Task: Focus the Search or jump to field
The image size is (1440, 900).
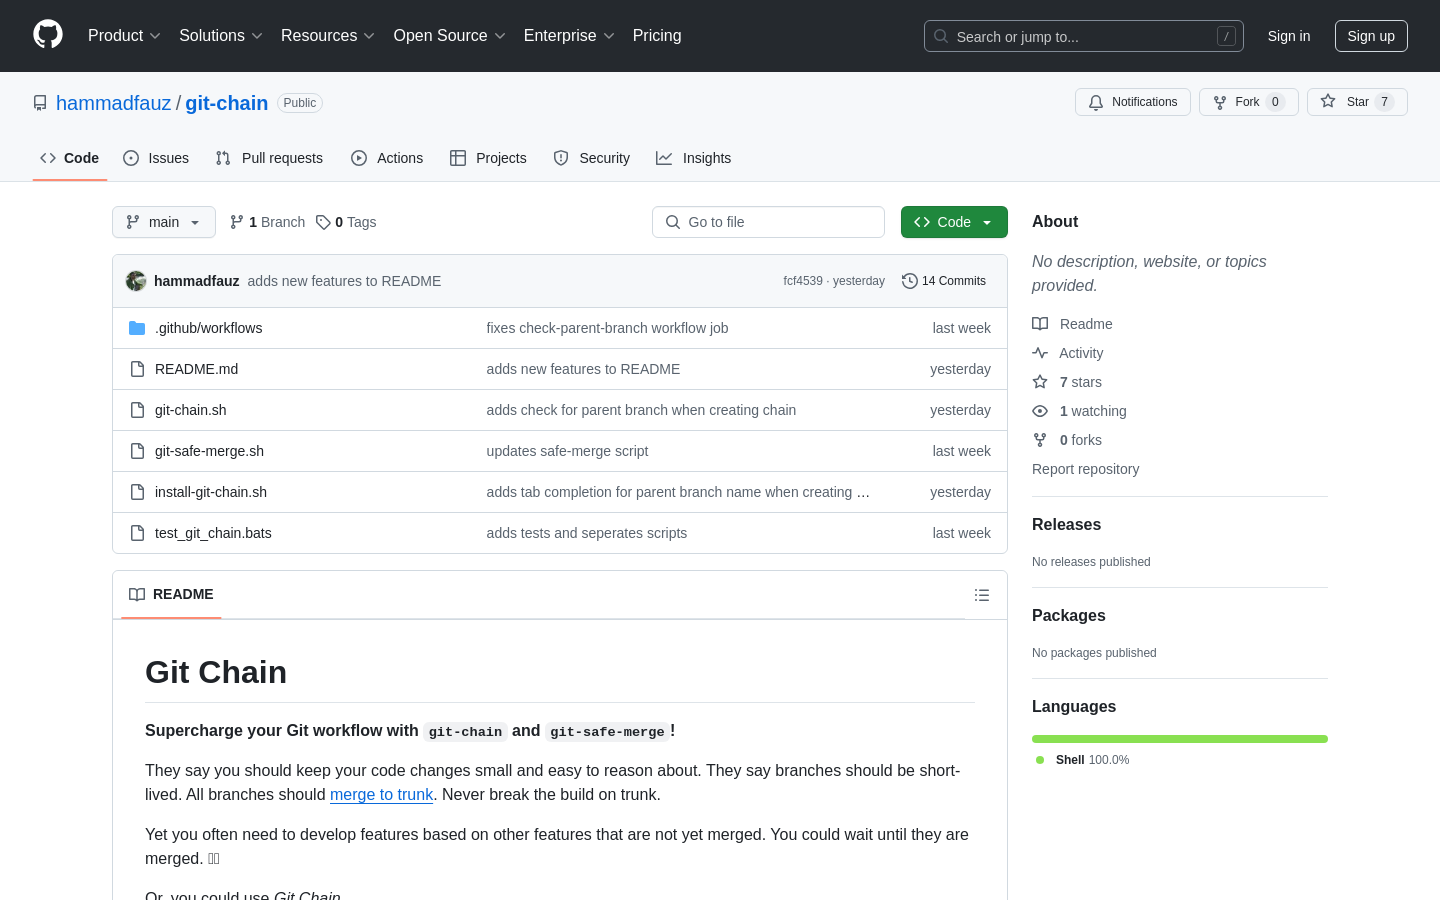Action: coord(1084,36)
